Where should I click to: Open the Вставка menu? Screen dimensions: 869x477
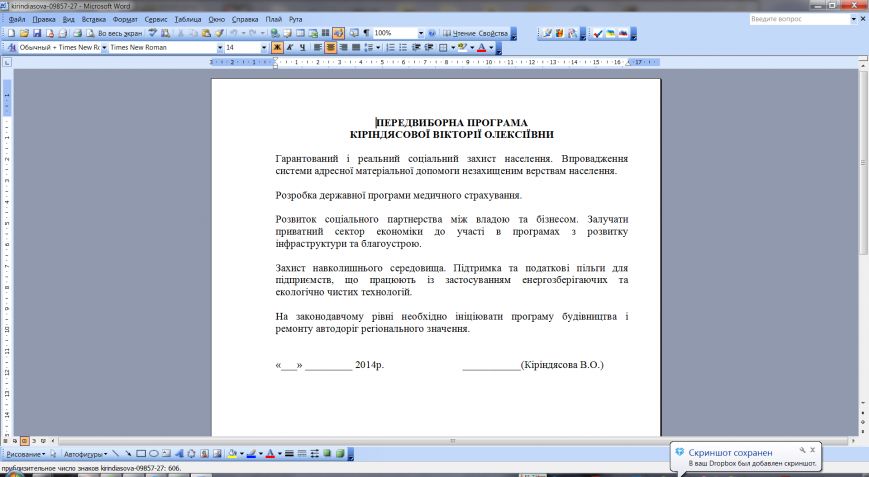(x=94, y=19)
